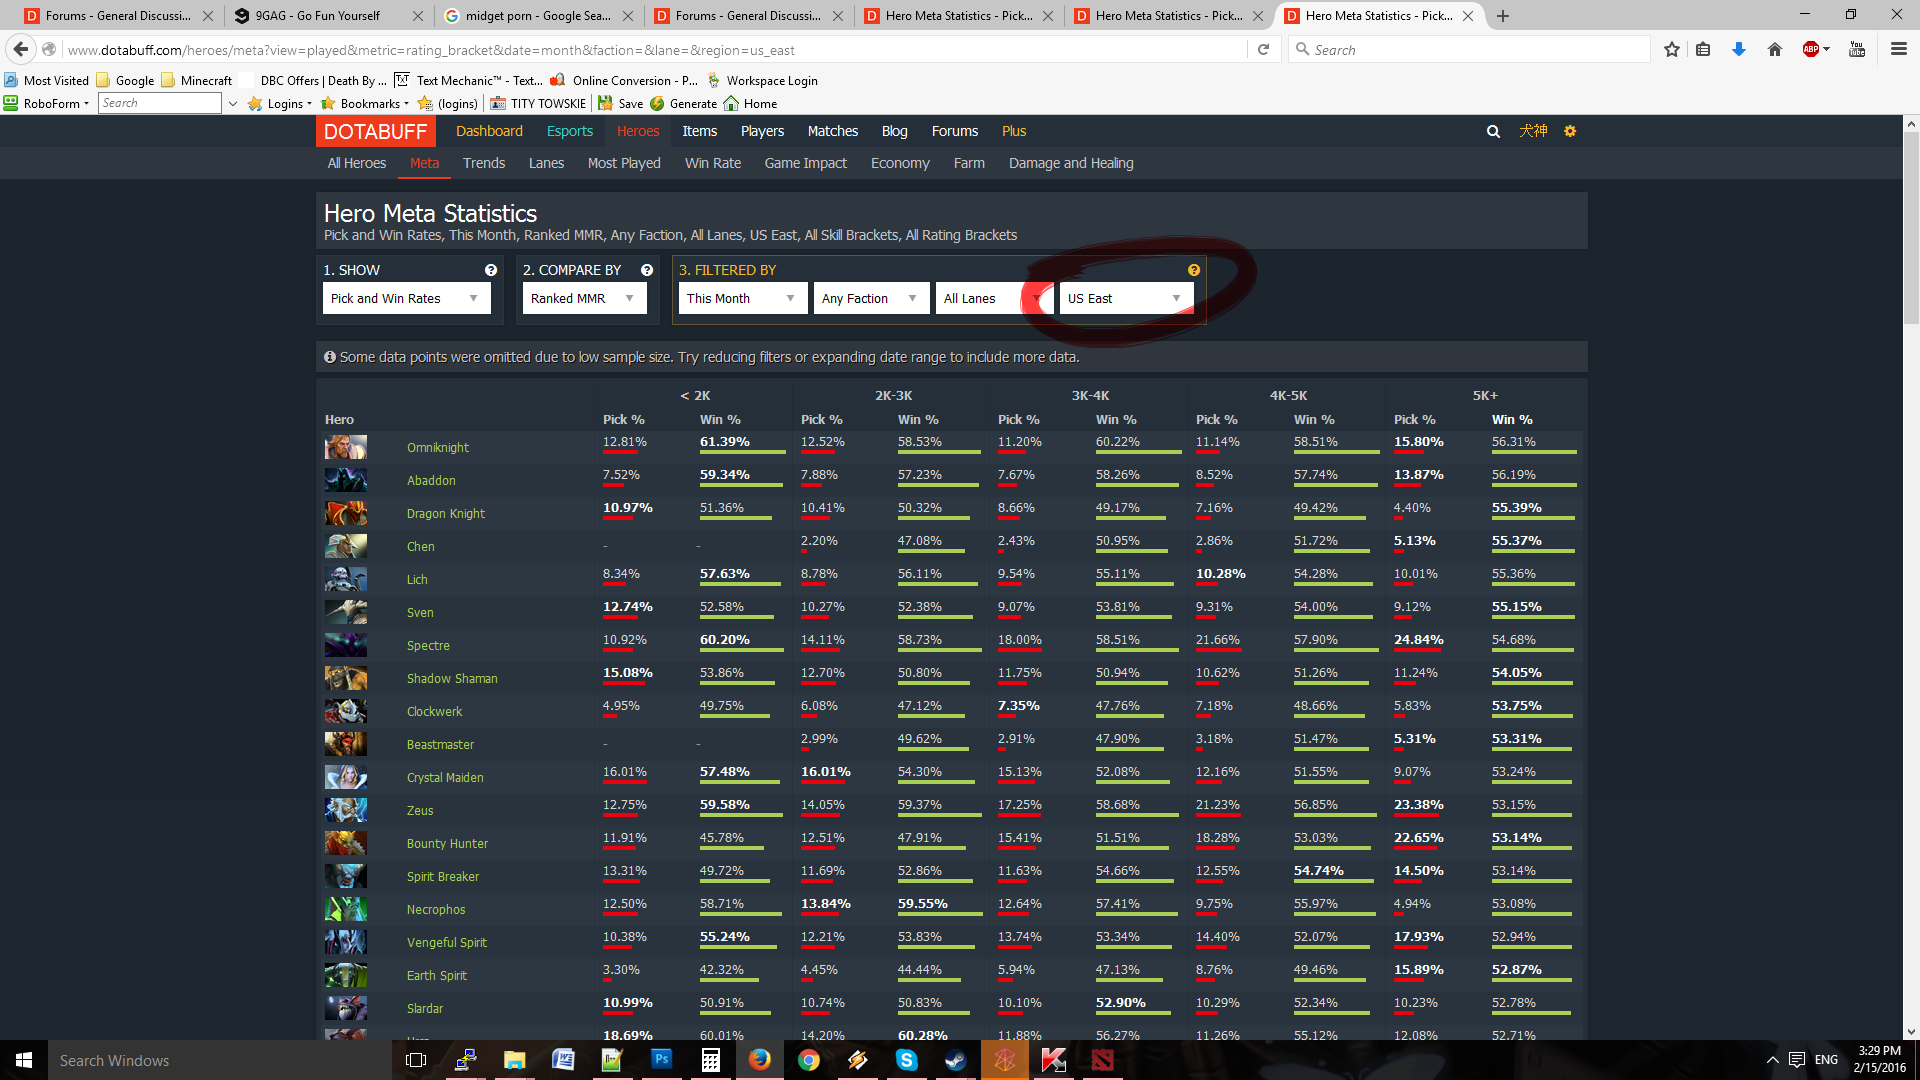Click the help icon beside 2. COMPARE BY
Image resolution: width=1920 pixels, height=1080 pixels.
point(647,270)
